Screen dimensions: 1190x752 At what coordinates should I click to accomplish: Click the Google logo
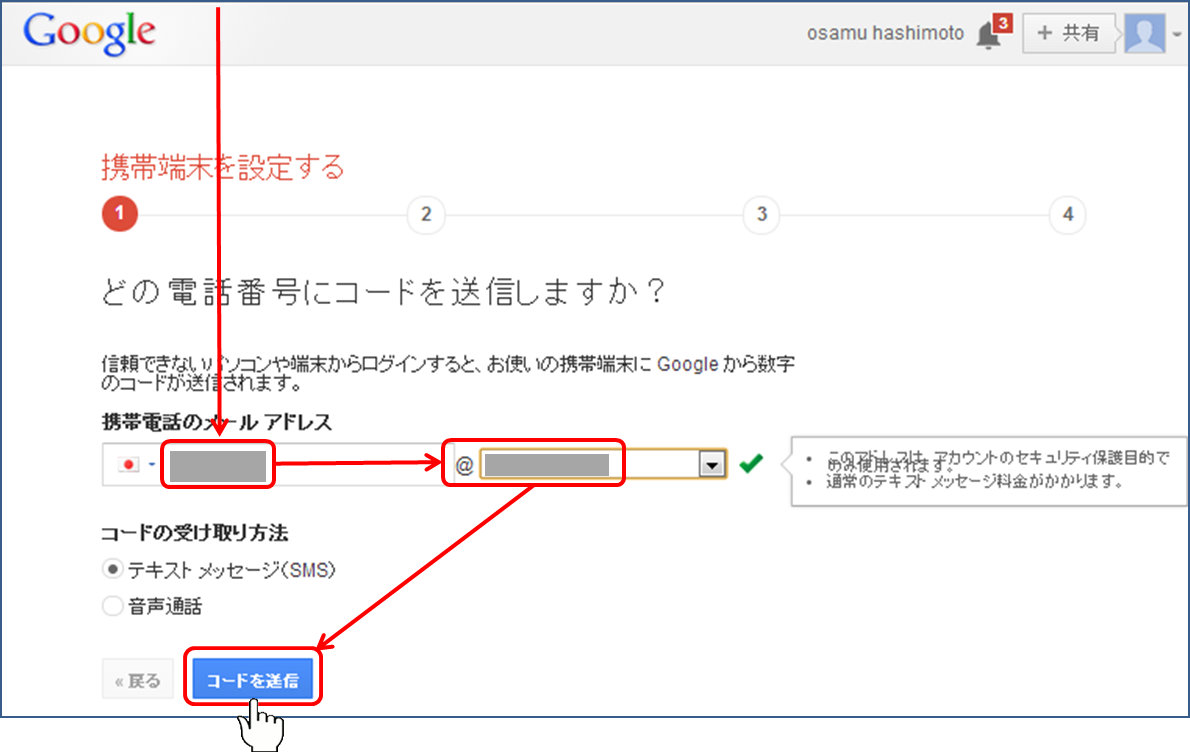point(89,33)
